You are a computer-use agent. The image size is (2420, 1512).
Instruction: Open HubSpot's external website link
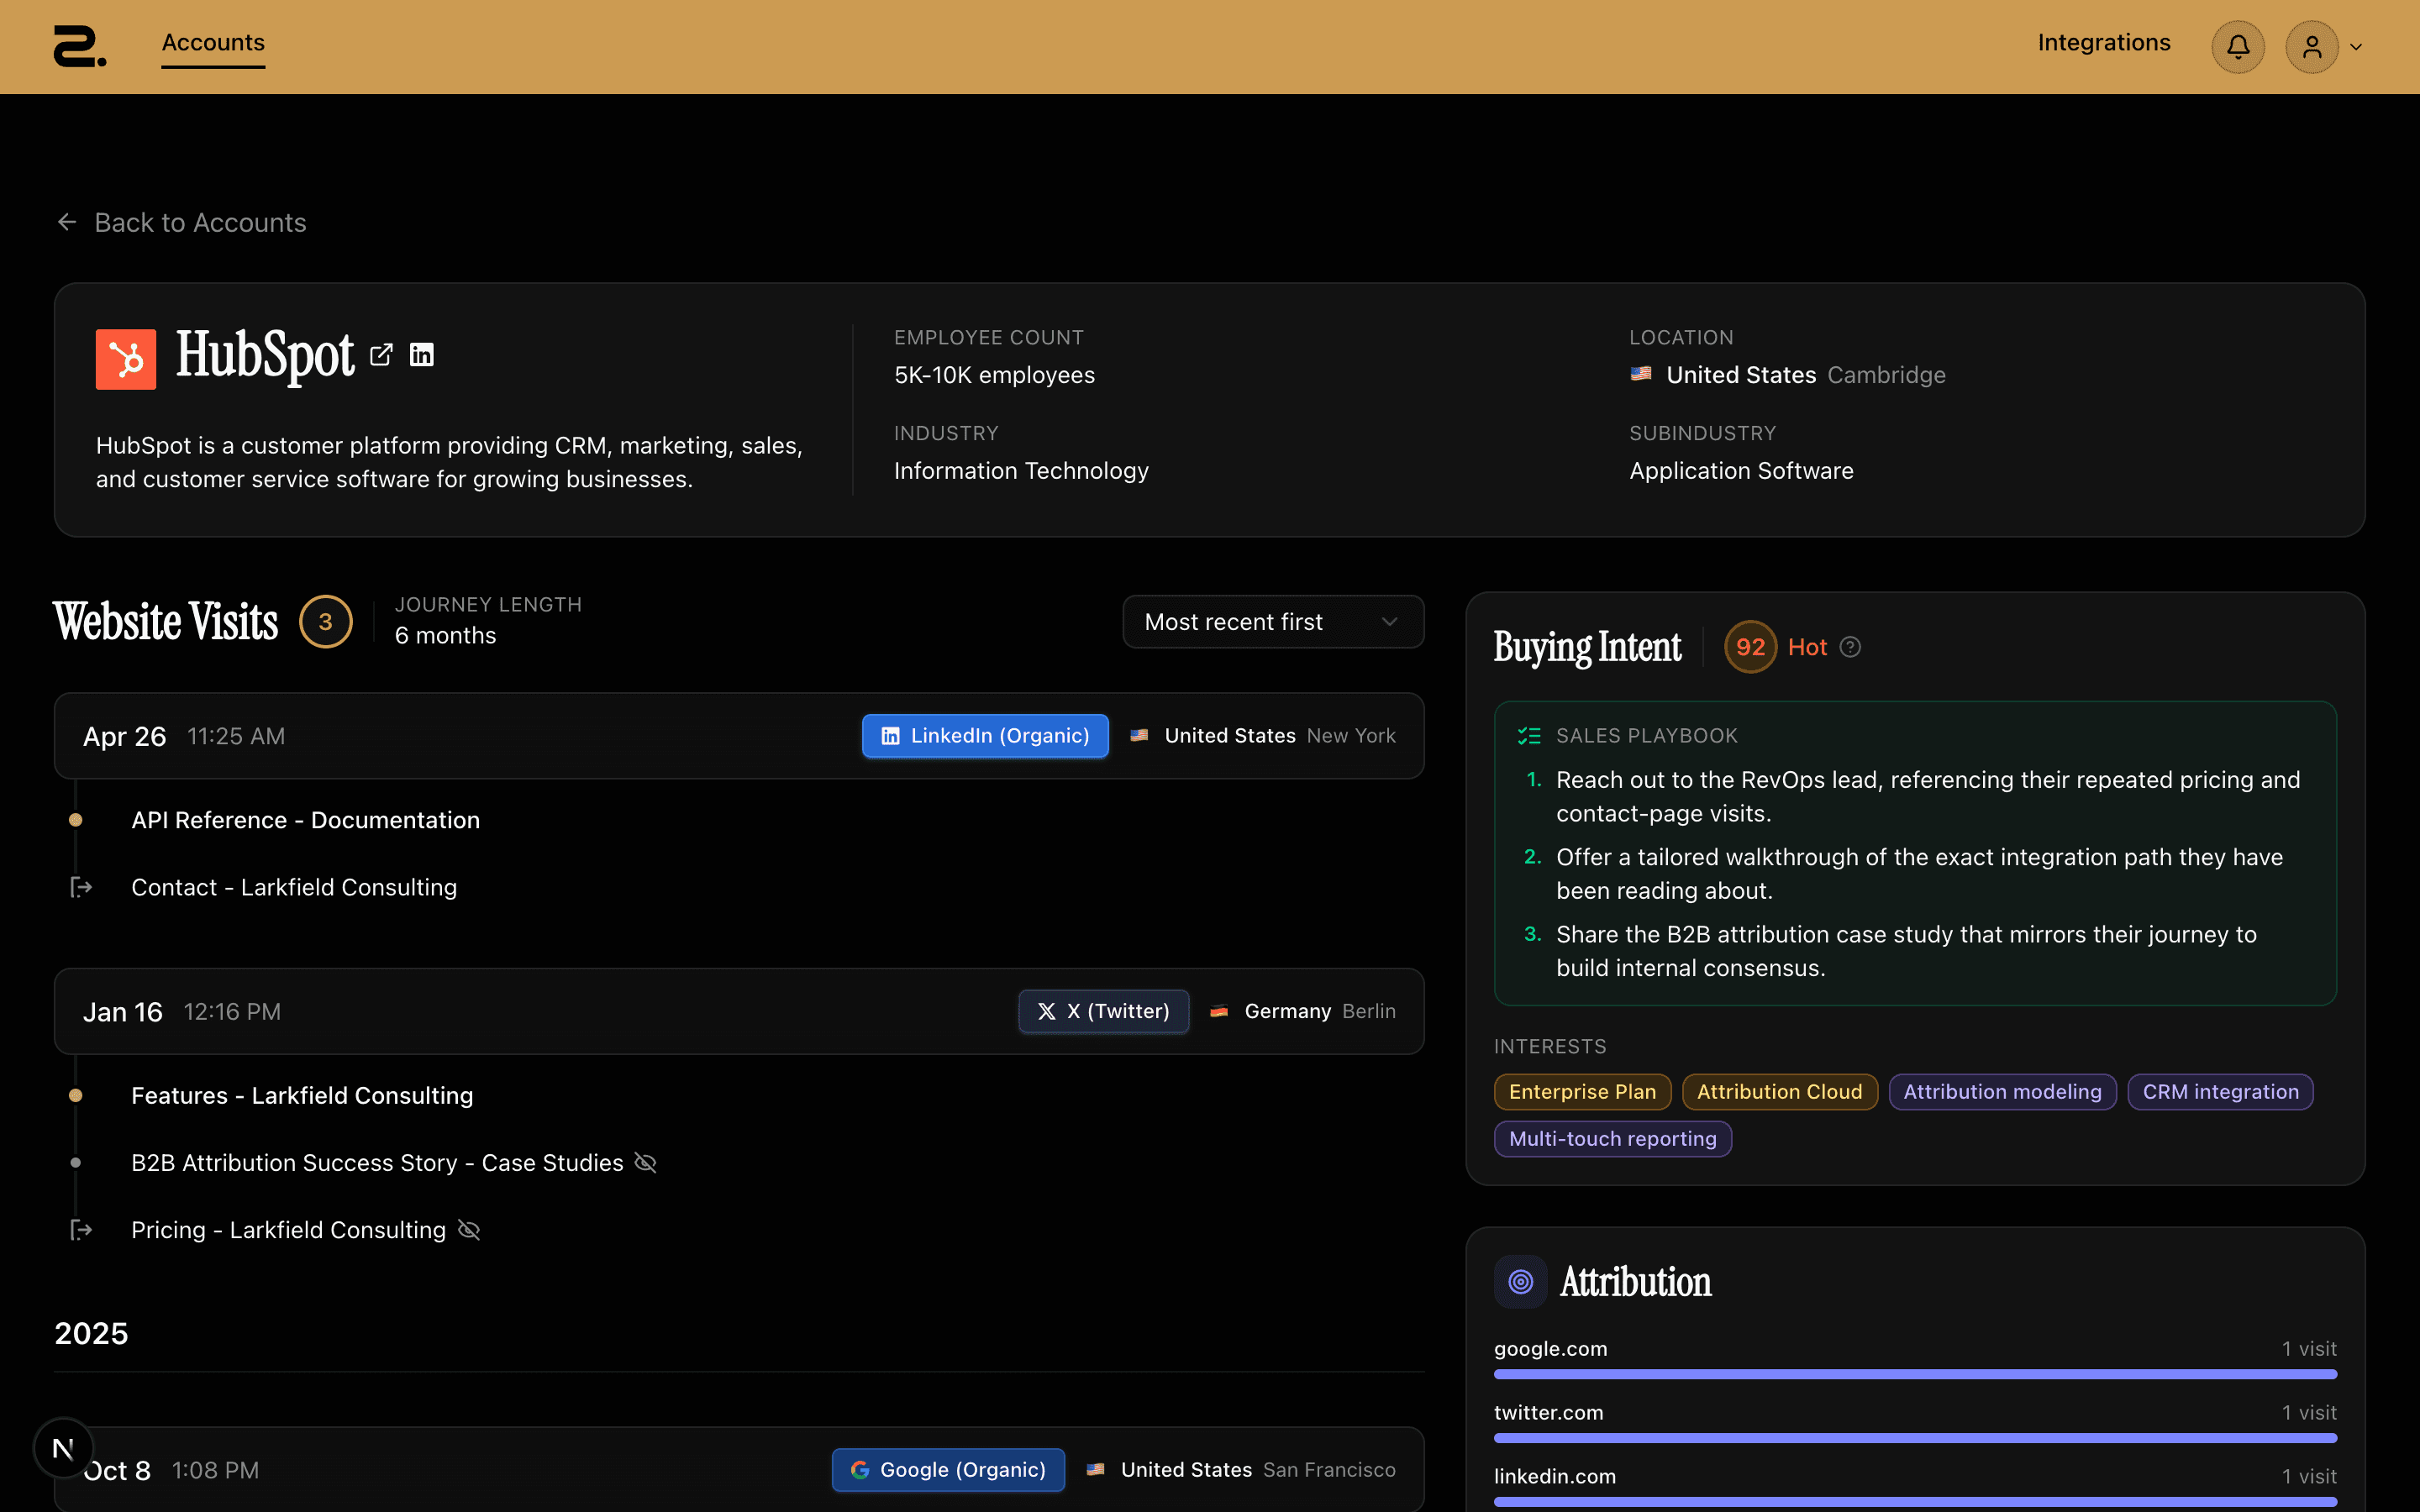pos(381,355)
